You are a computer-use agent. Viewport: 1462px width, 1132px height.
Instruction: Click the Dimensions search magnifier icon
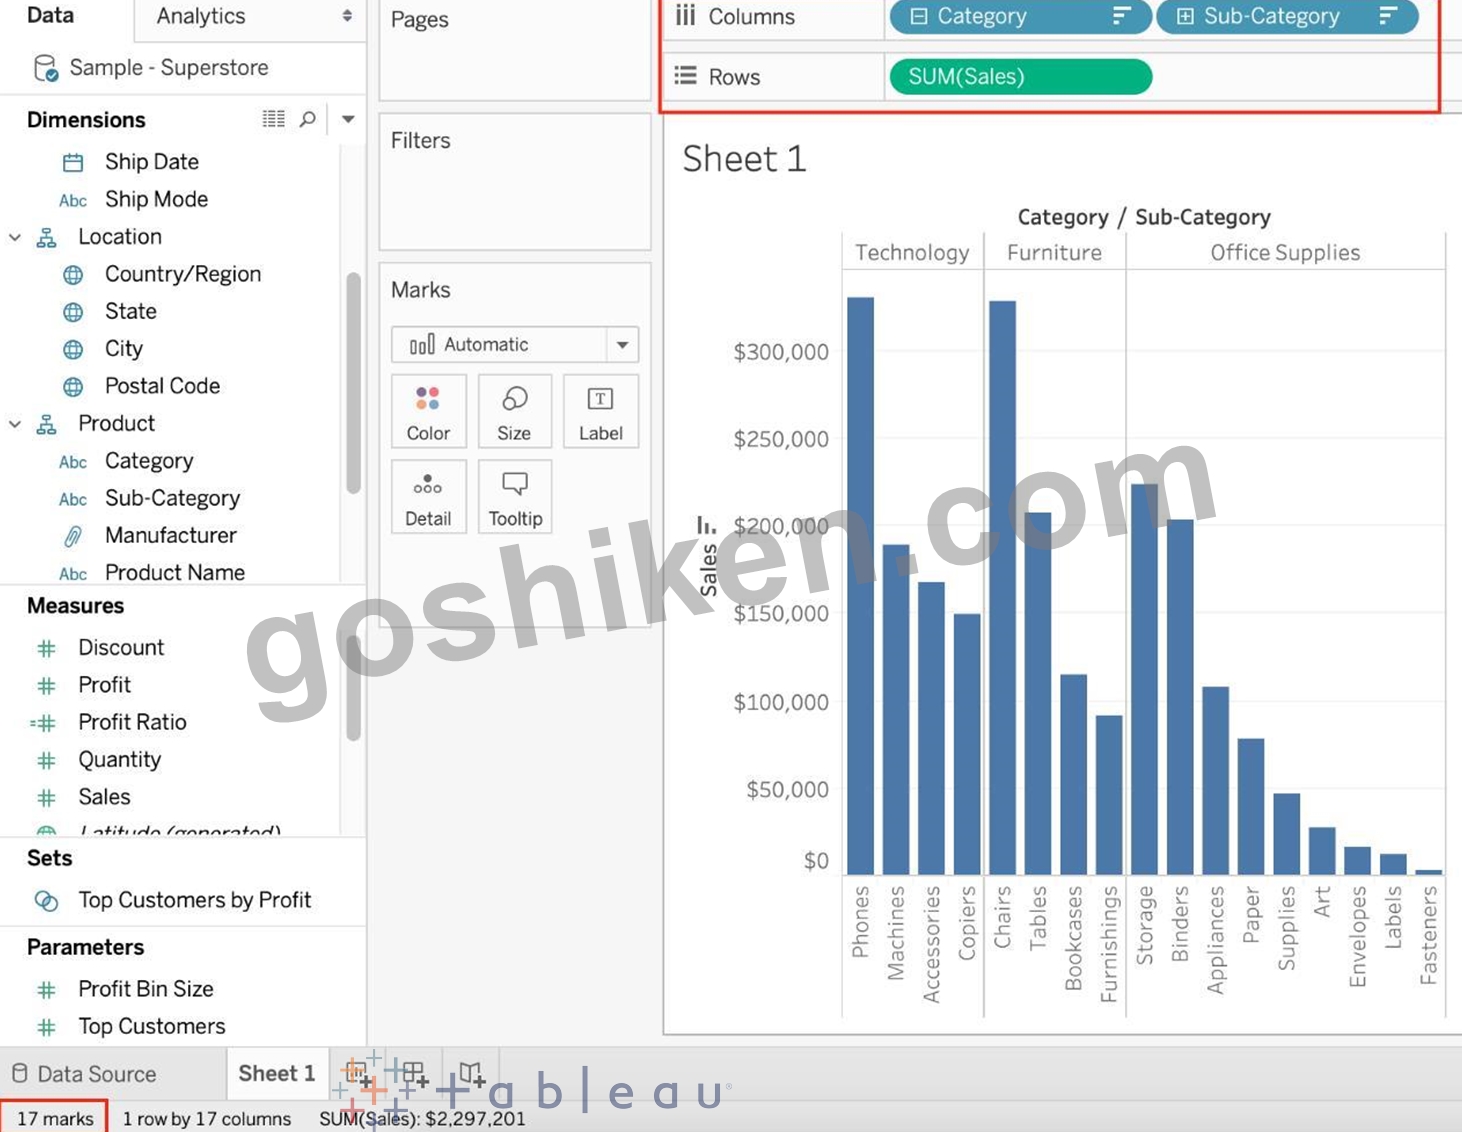click(308, 119)
